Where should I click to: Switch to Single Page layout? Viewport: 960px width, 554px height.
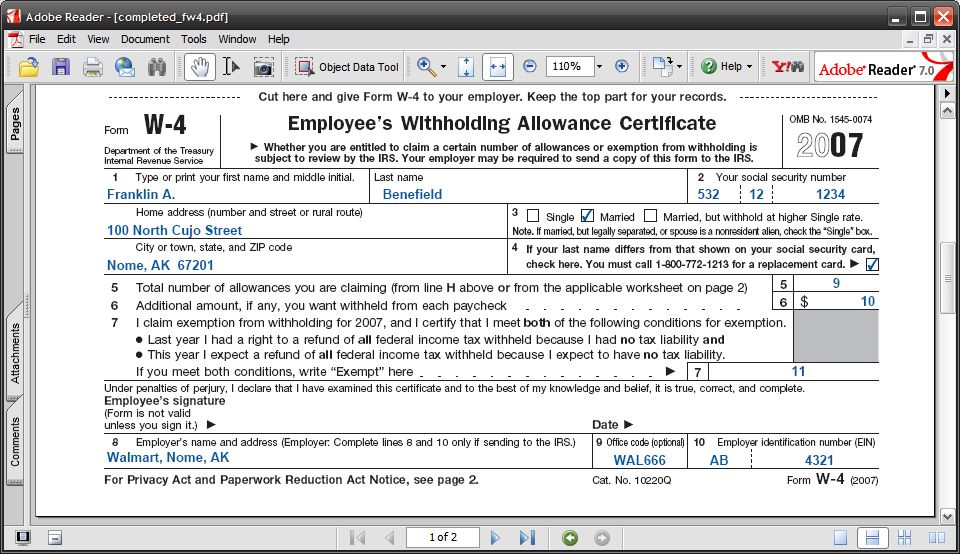coord(841,537)
